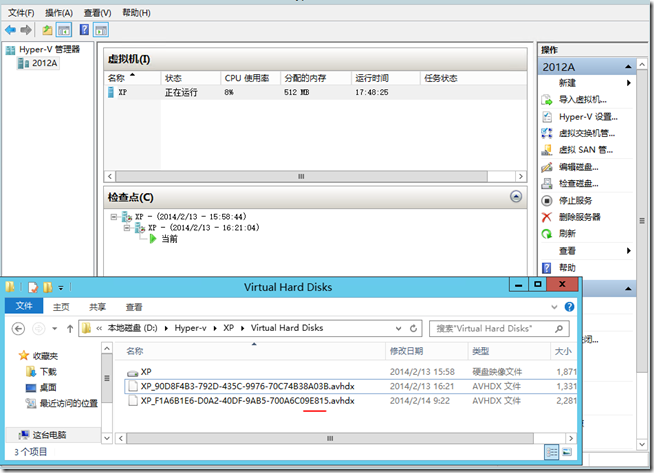Select checkpoint XP - (2014/2/13 - 16:21:04)
Viewport: 654px width, 473px height.
click(204, 228)
